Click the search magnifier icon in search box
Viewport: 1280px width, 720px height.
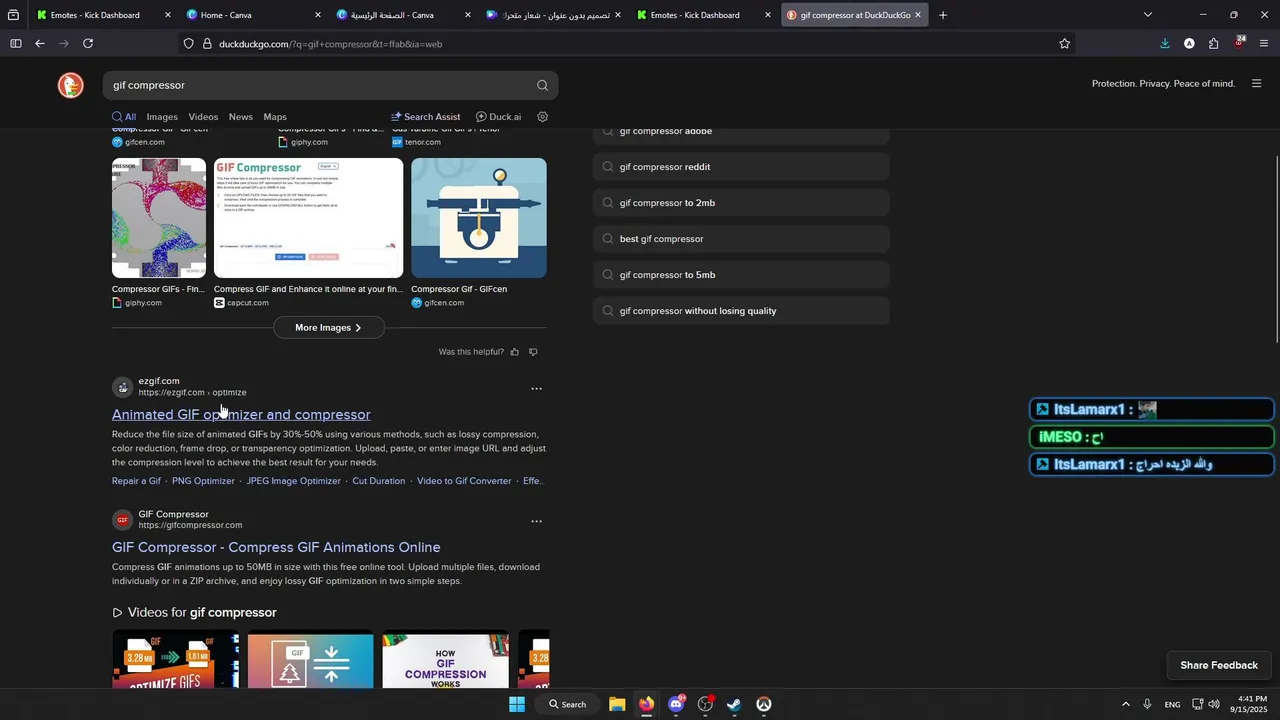pyautogui.click(x=542, y=85)
